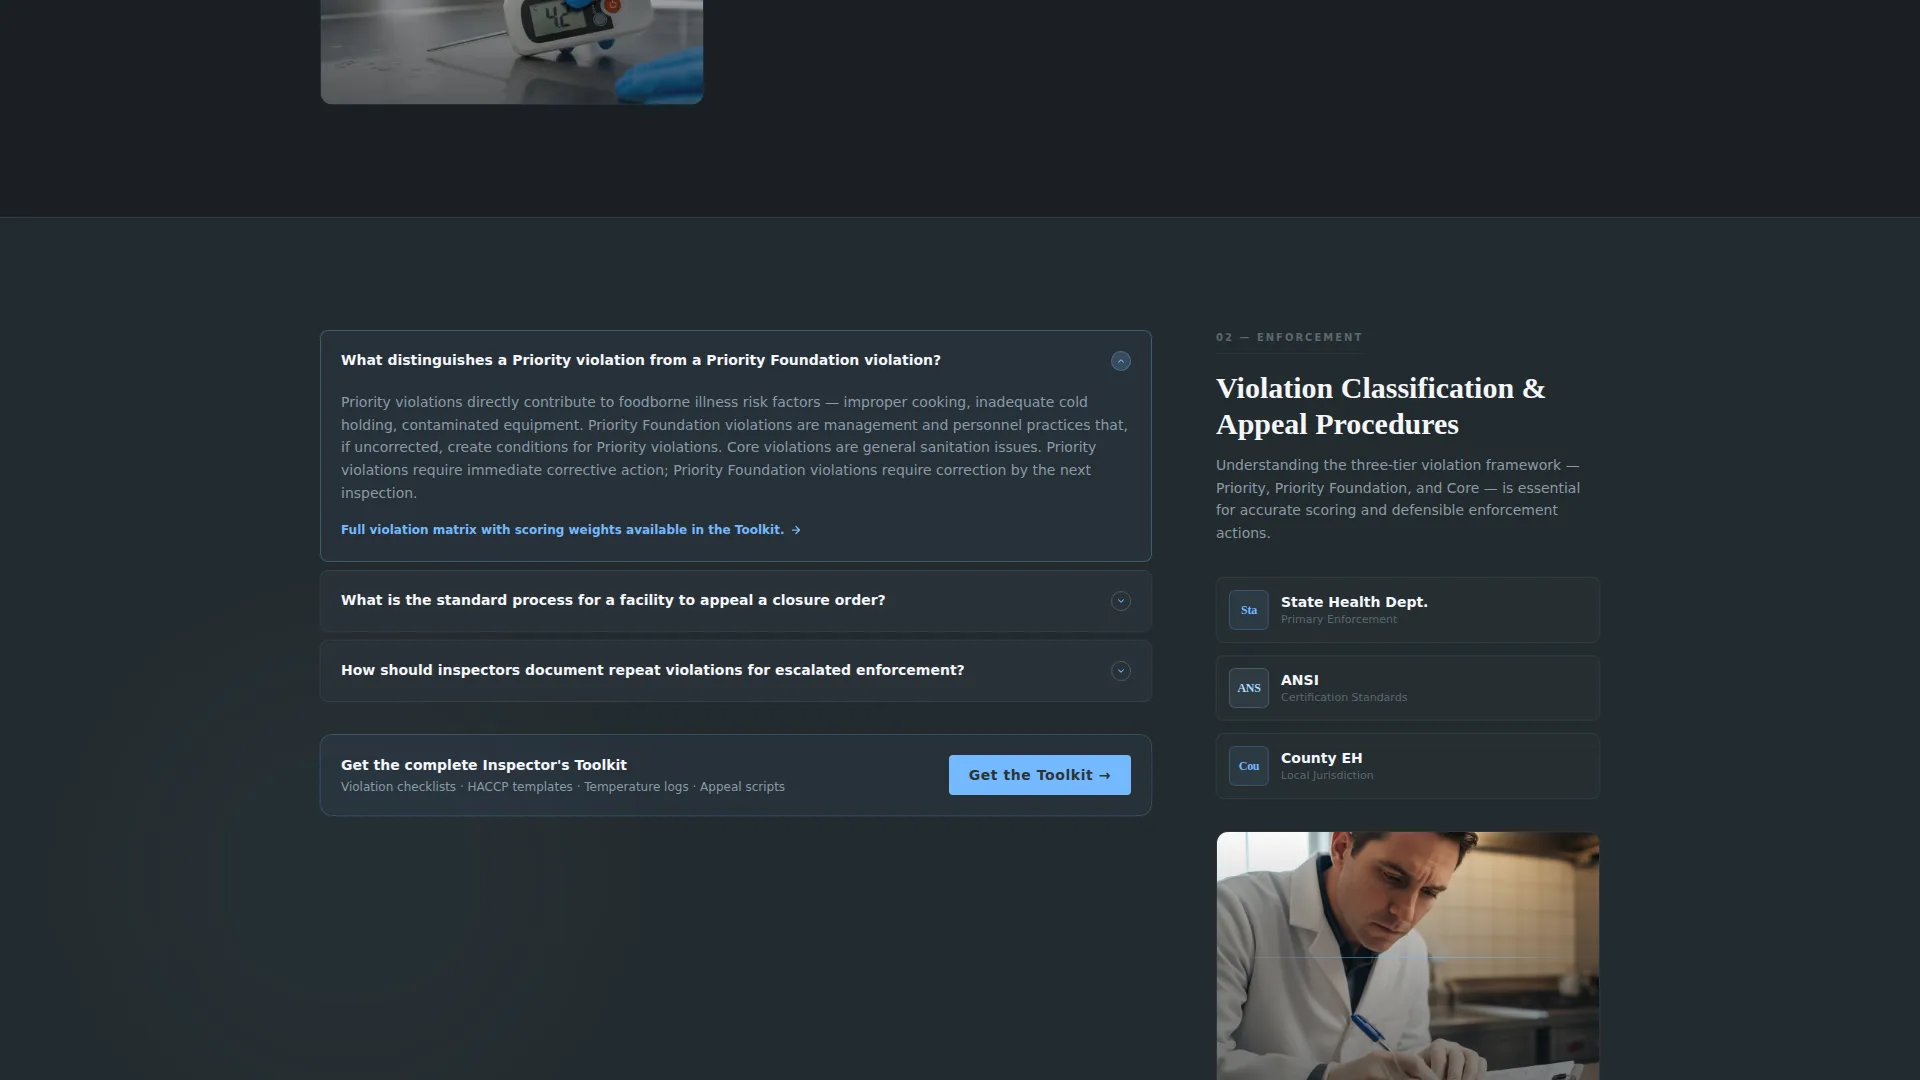
Task: Open the State Health Dept. card
Action: [1407, 610]
